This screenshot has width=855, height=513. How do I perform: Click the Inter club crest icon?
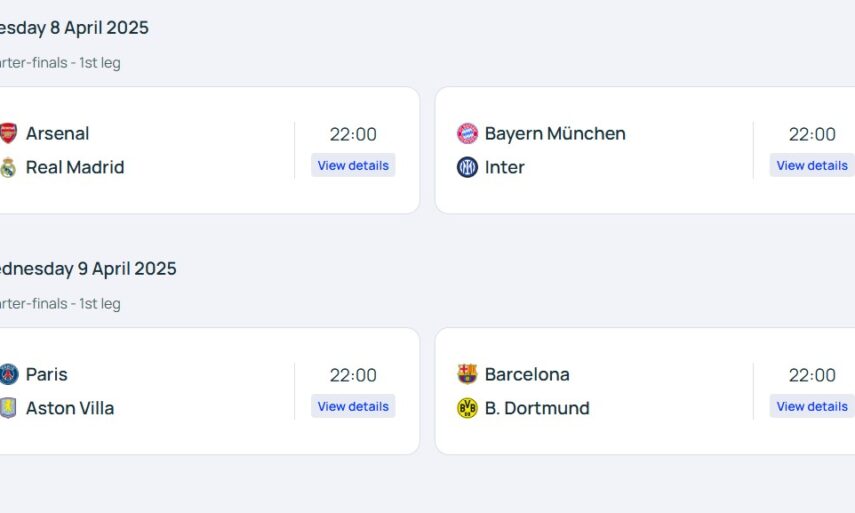click(467, 167)
